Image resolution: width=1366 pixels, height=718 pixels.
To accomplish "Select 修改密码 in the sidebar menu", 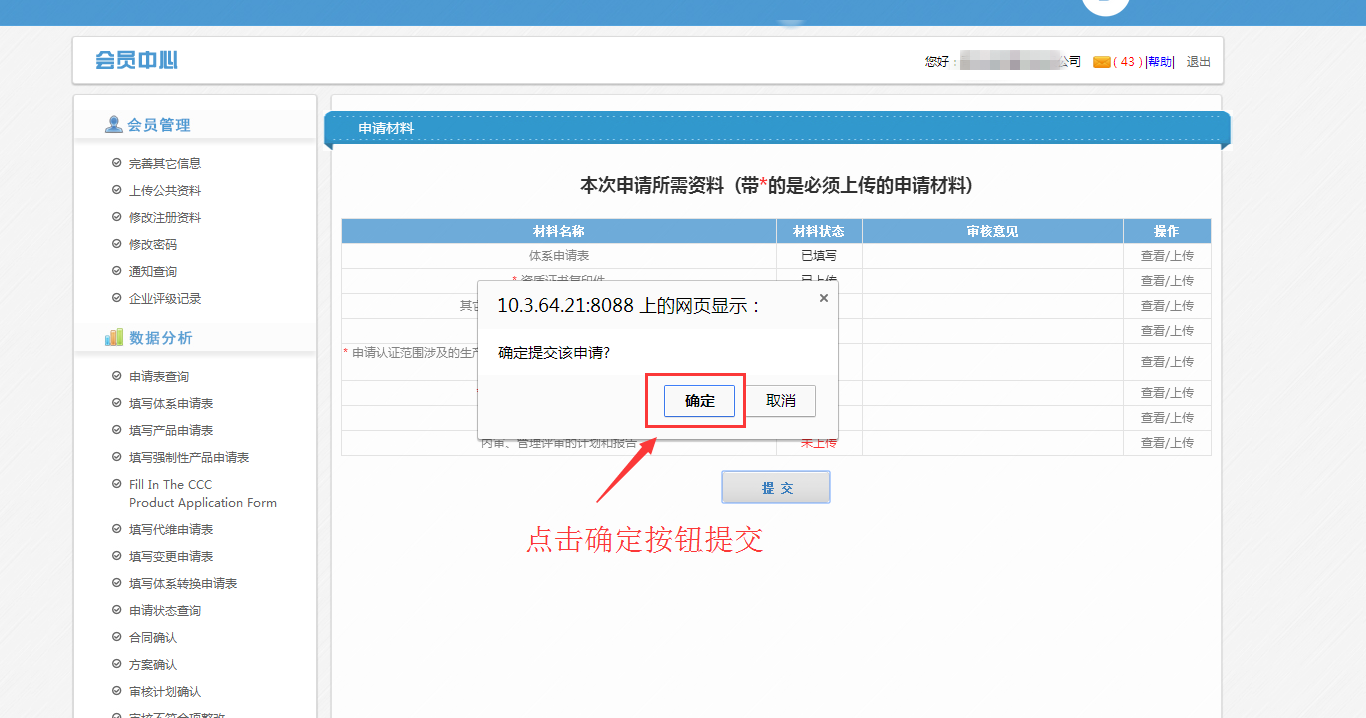I will pos(152,244).
